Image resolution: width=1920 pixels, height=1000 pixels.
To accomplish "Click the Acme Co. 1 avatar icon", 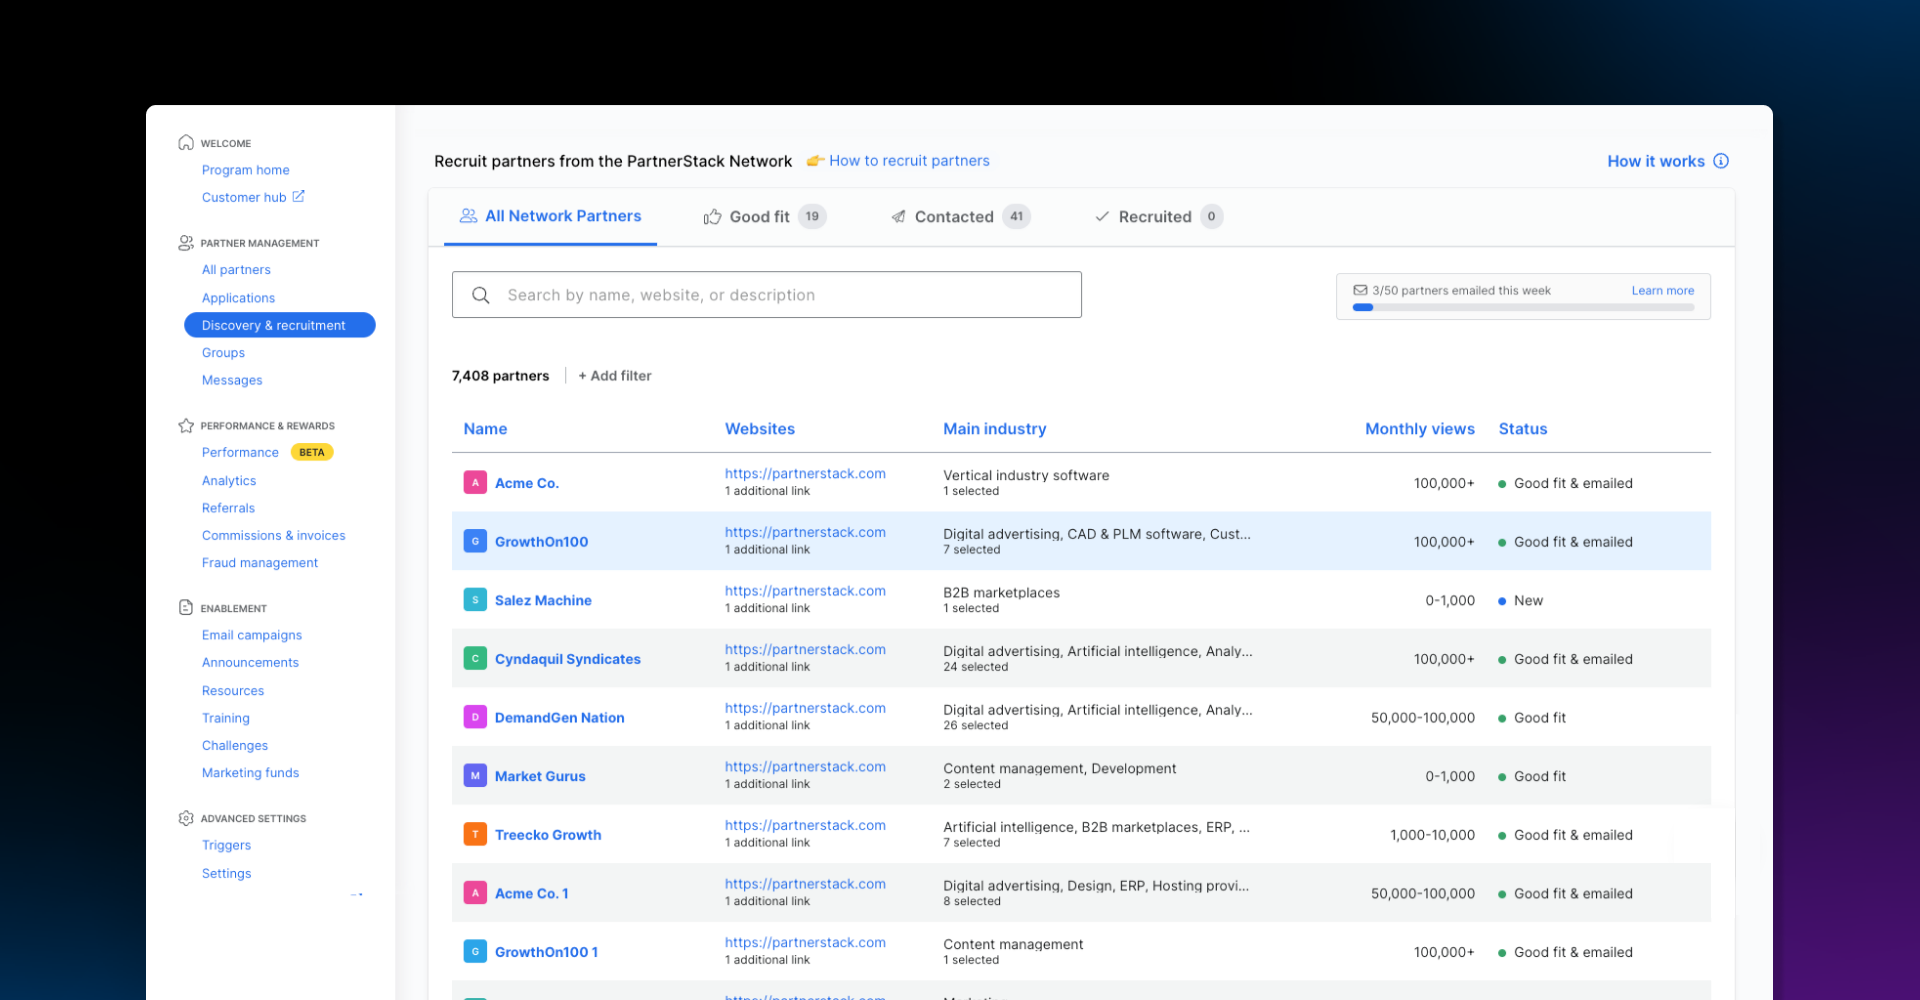I will pyautogui.click(x=475, y=893).
